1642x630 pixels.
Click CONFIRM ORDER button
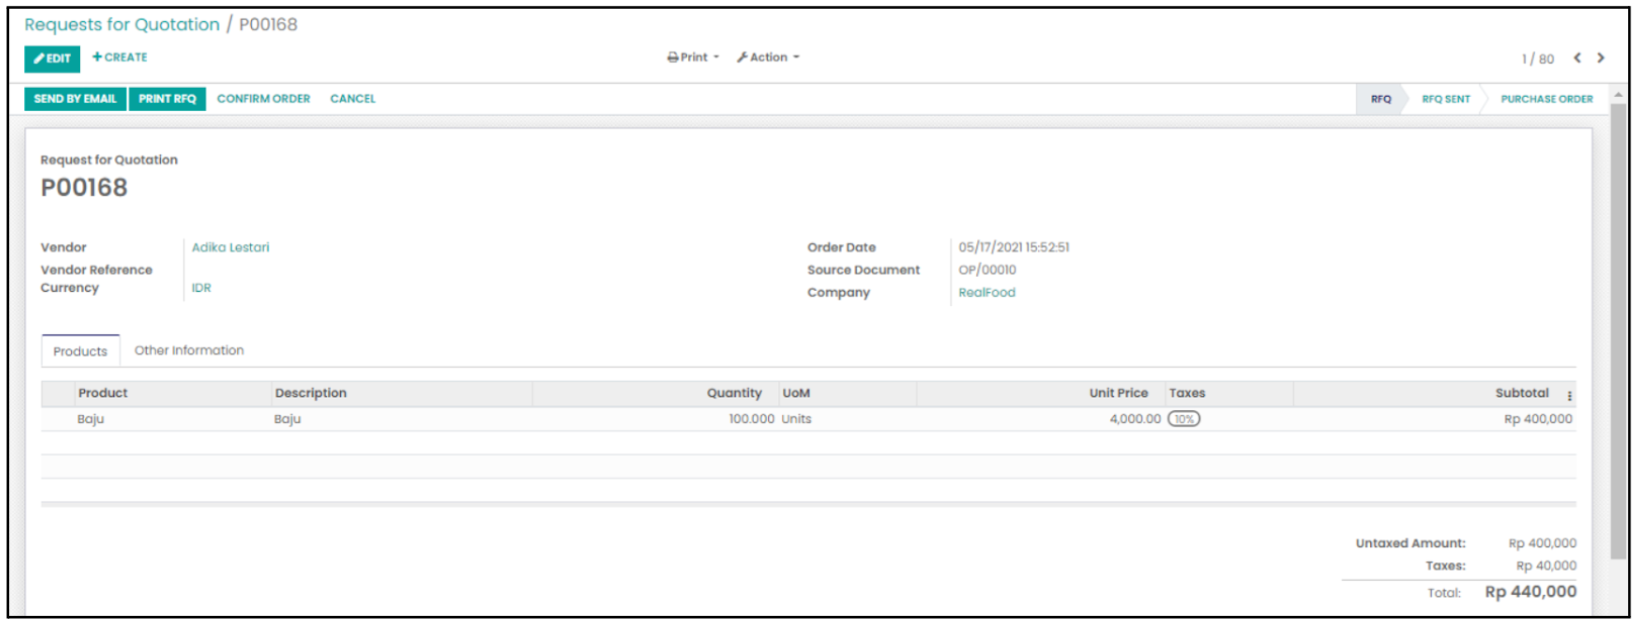pos(263,99)
